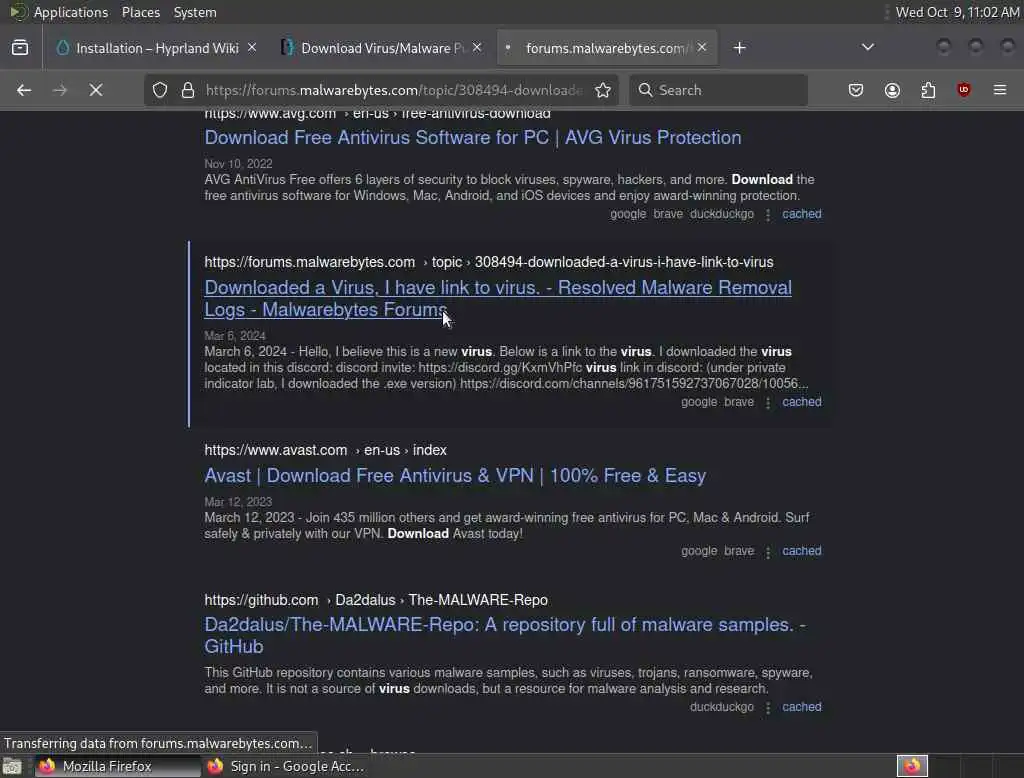Open Avast Download Free Antivirus result

click(455, 476)
